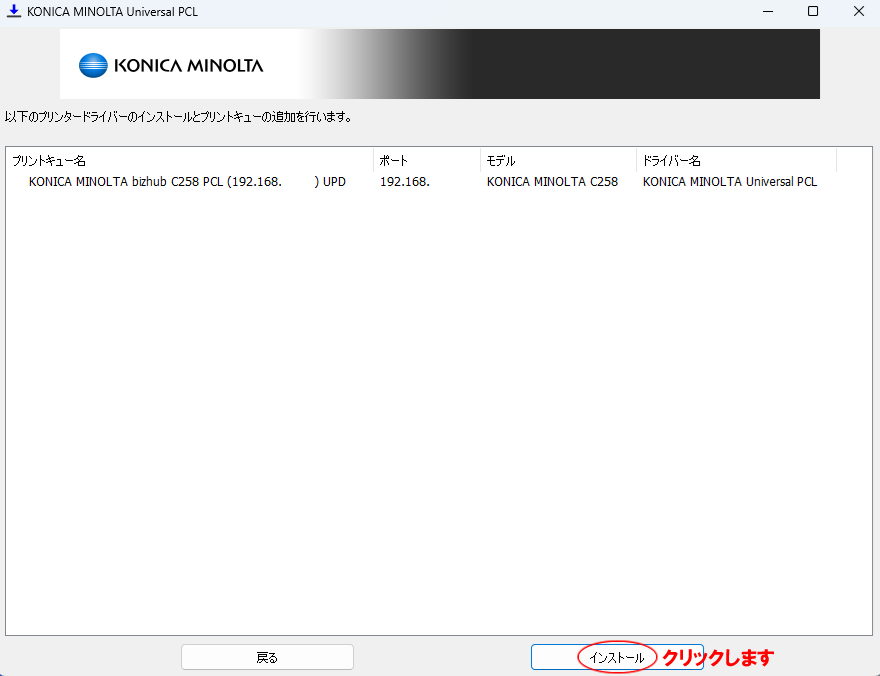Viewport: 880px width, 676px height.
Task: Click the KONICA MINOLTA Universal PCL driver cell
Action: pos(730,182)
